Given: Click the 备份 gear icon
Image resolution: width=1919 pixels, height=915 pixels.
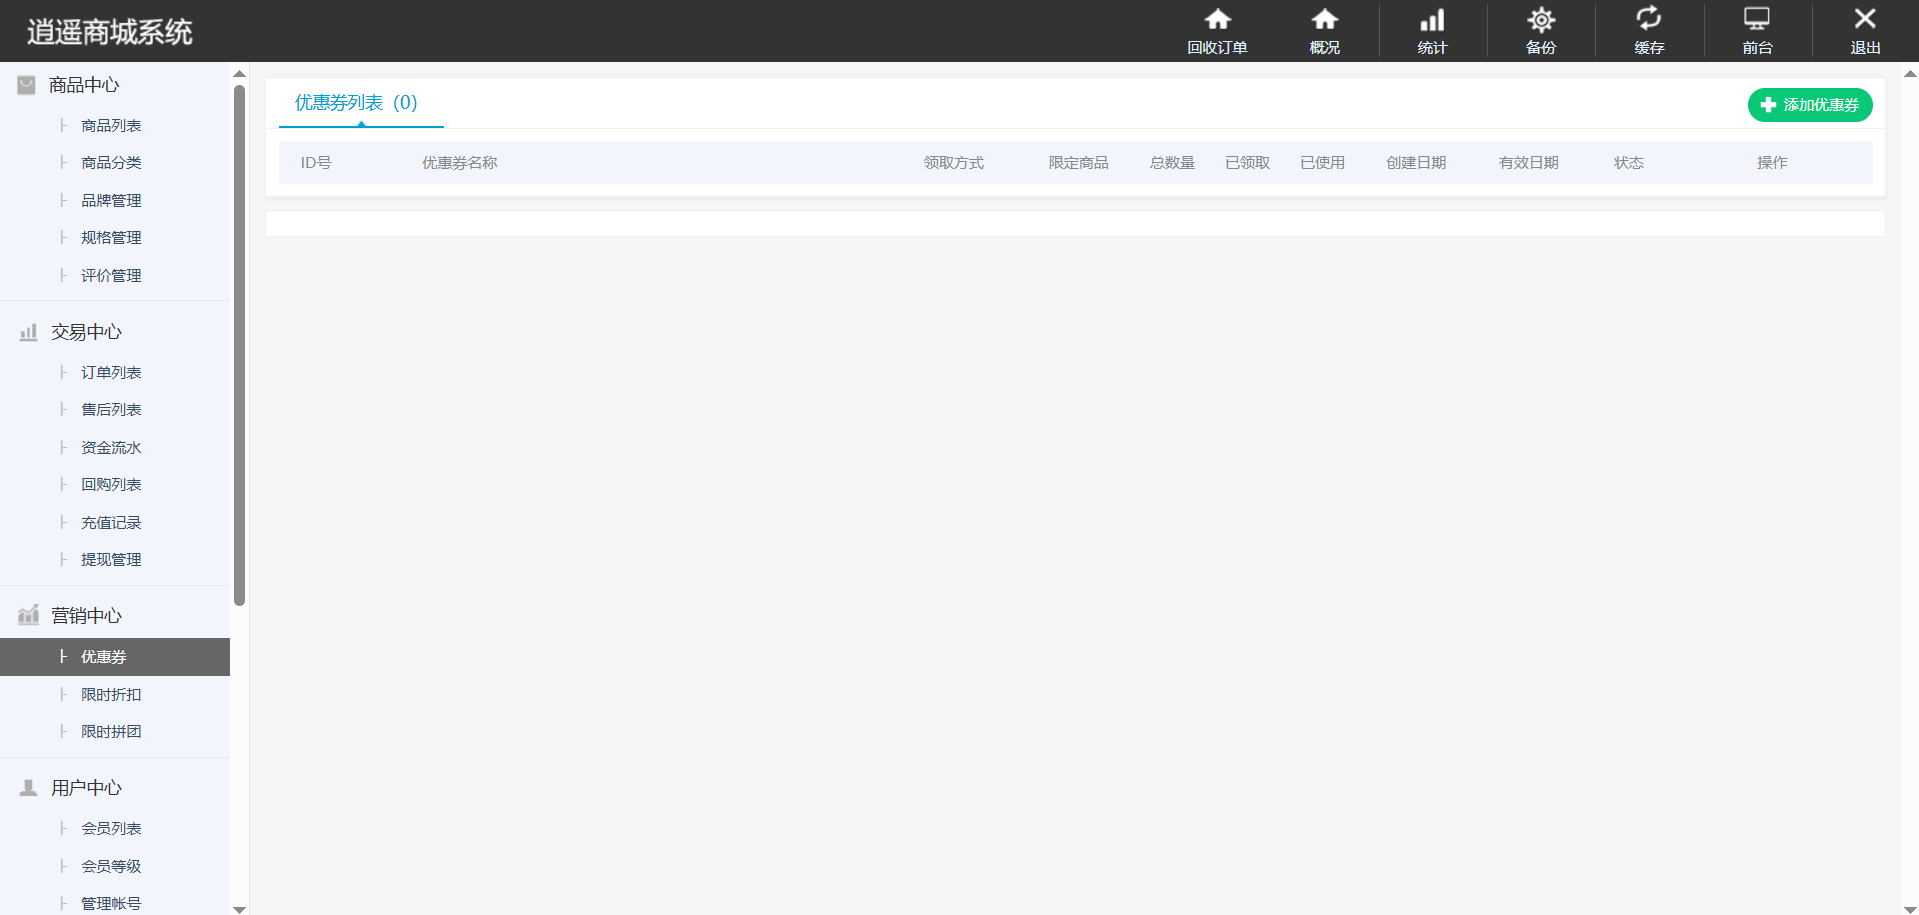Looking at the screenshot, I should click(1541, 20).
